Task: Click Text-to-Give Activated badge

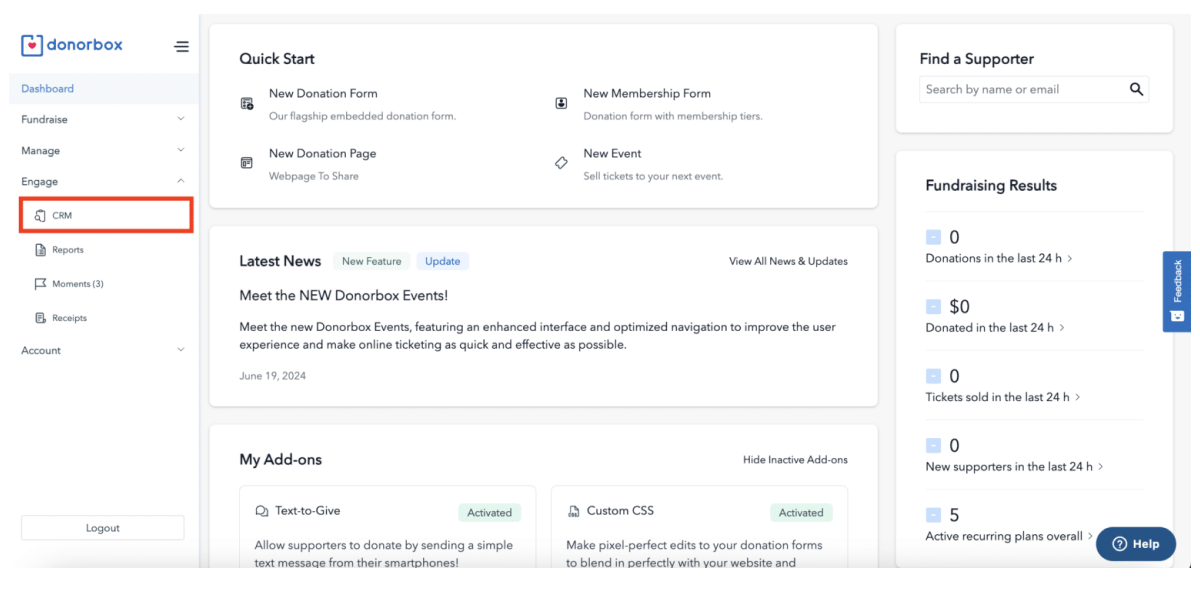Action: coord(490,512)
